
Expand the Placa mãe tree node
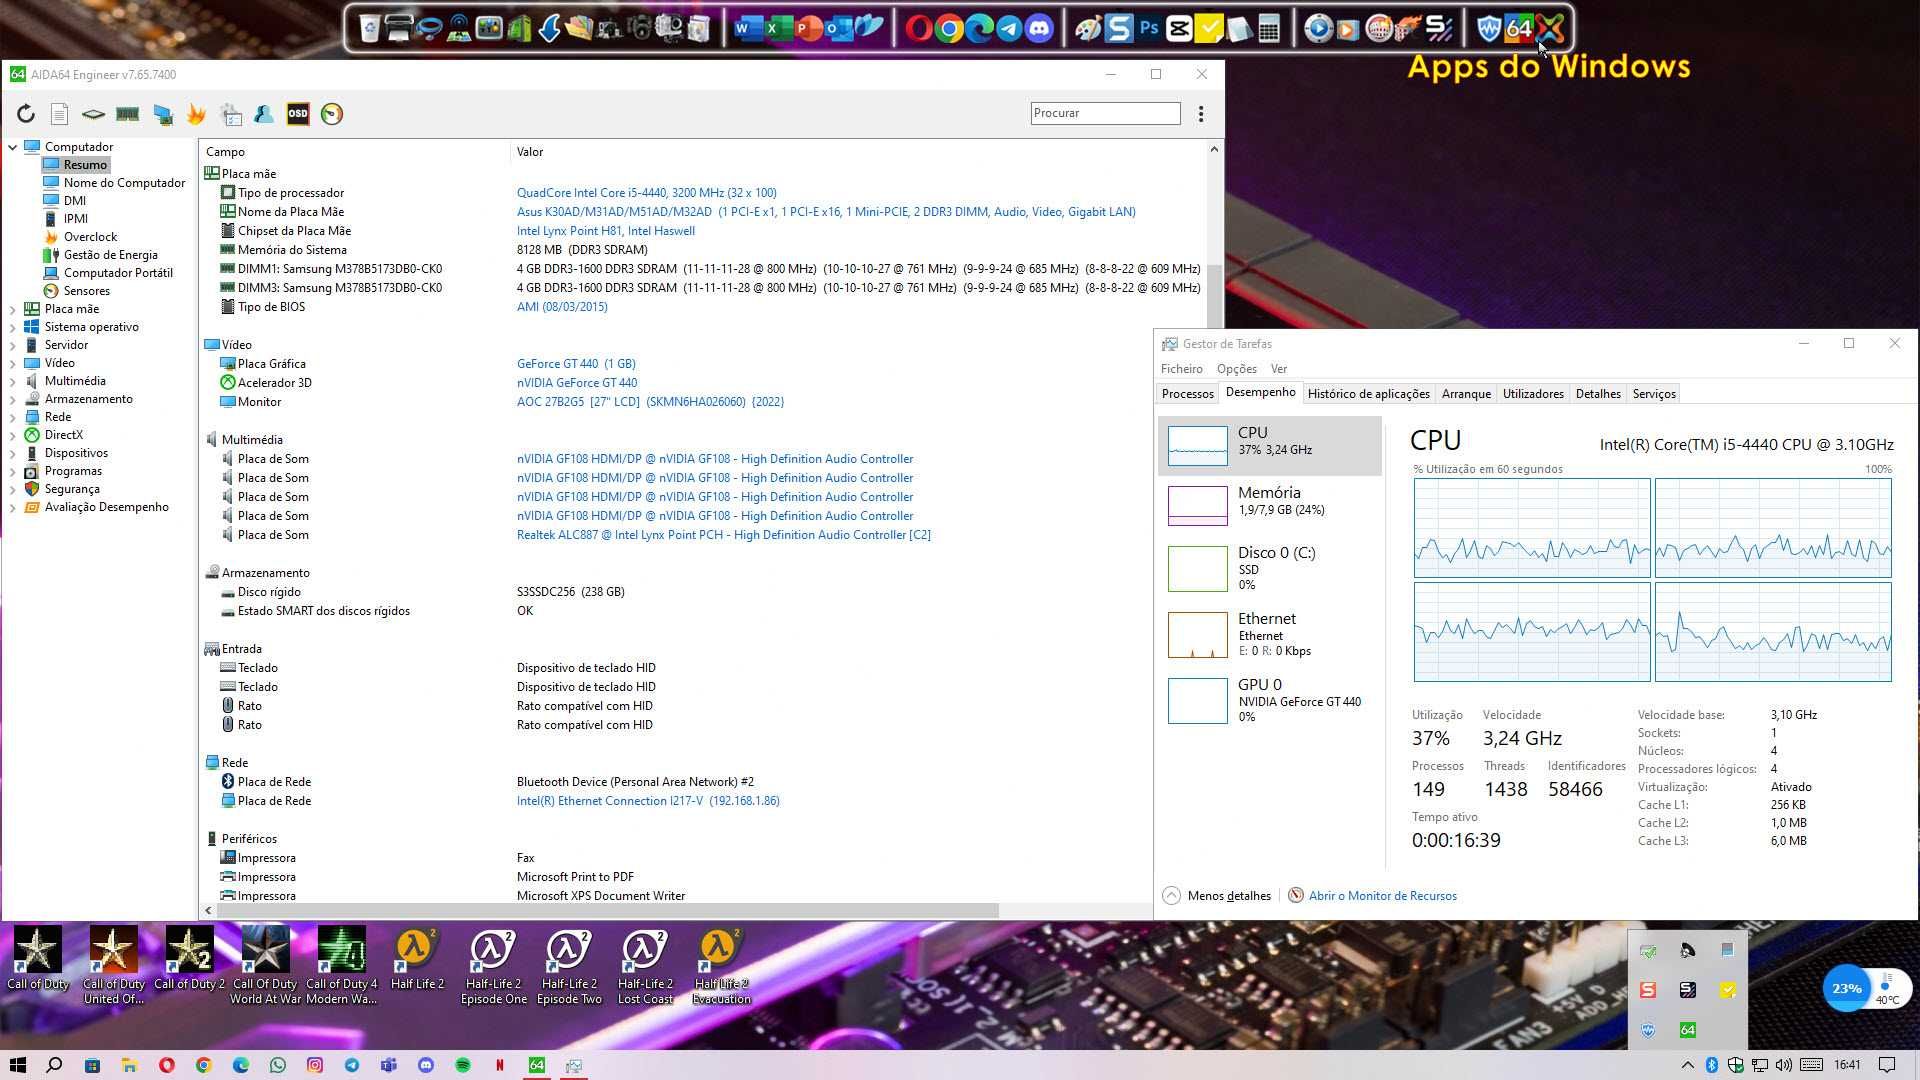point(13,309)
